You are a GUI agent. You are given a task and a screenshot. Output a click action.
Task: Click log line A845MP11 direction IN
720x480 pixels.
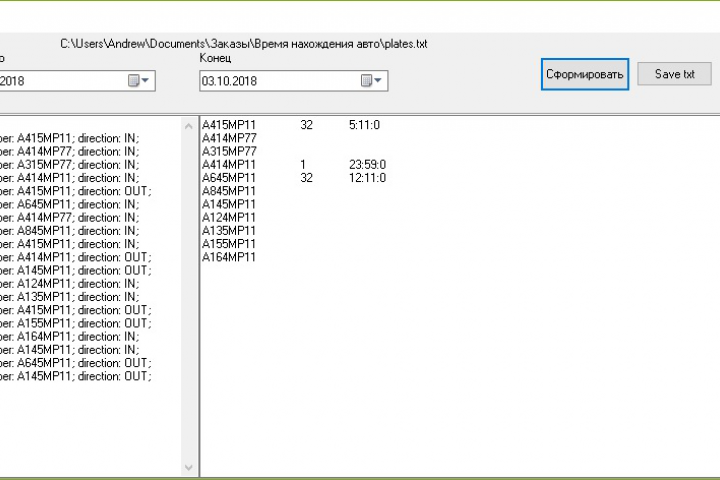69,231
